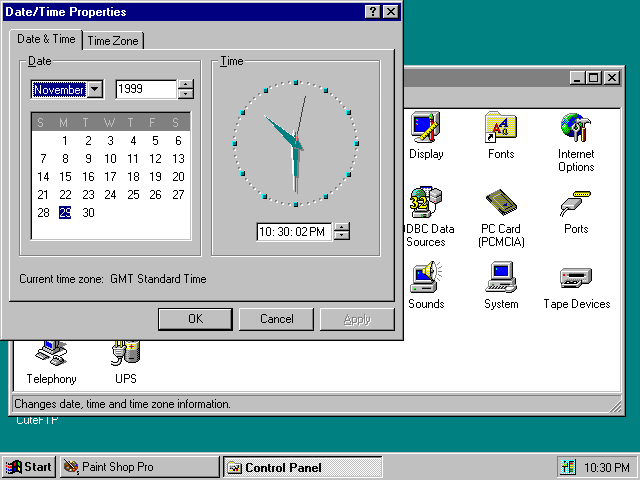Expand the month dropdown showing November
The image size is (640, 480).
pos(95,90)
